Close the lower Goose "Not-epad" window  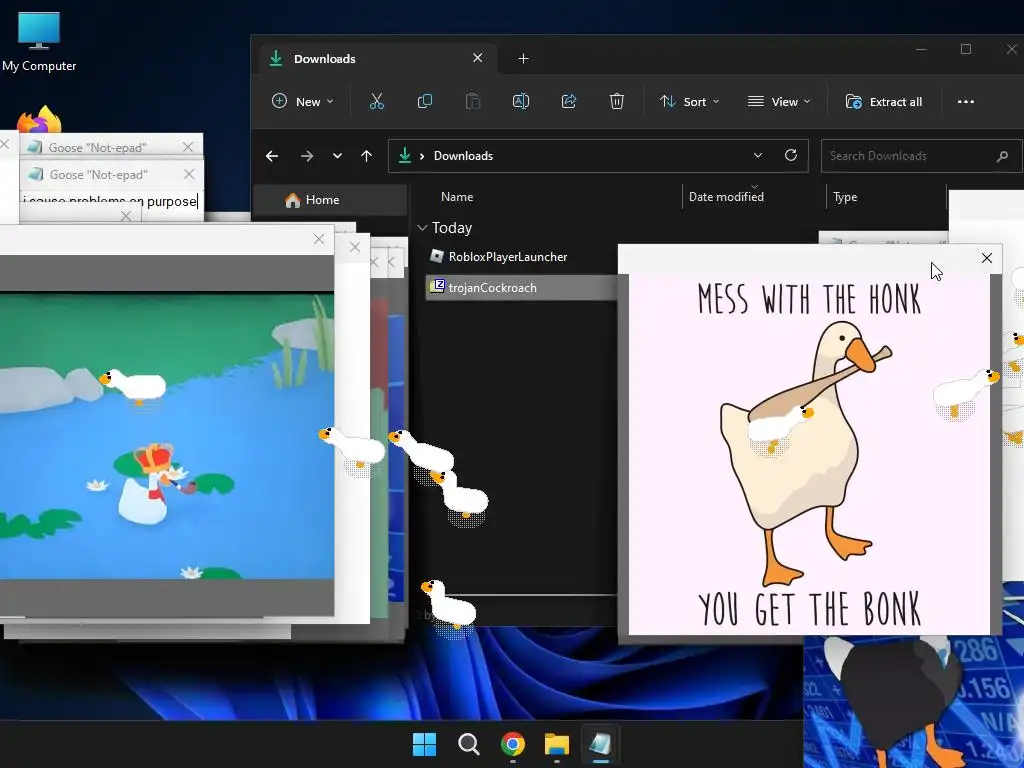pos(189,174)
